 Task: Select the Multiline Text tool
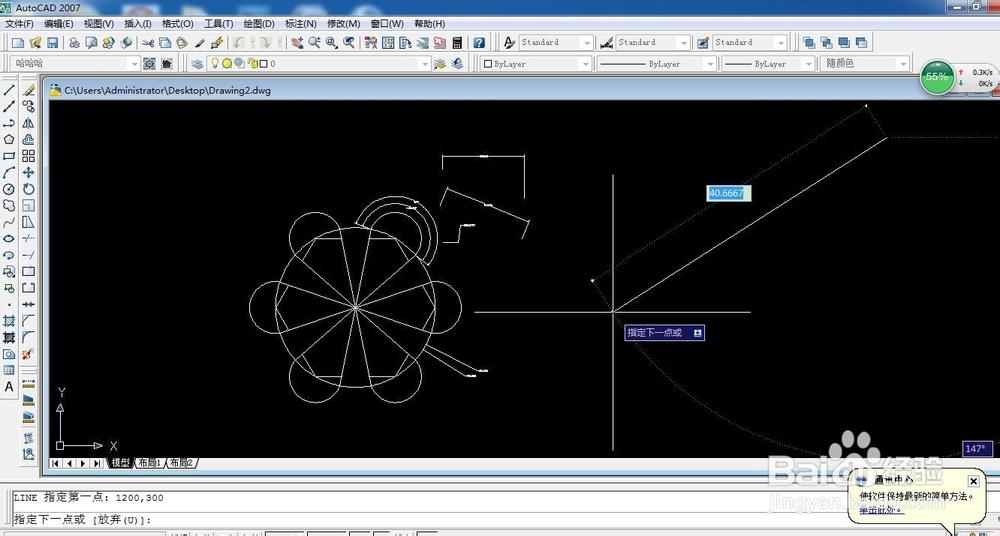coord(9,387)
